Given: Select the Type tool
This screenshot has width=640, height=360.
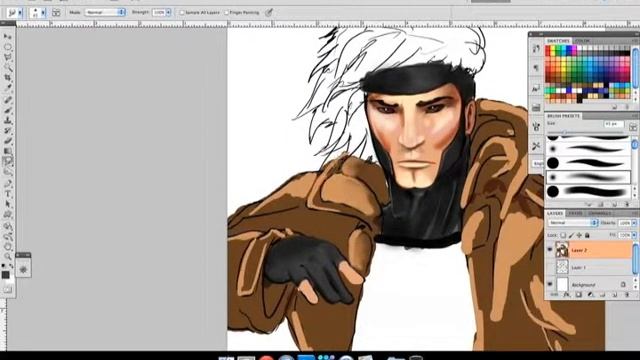Looking at the screenshot, I should pos(8,194).
